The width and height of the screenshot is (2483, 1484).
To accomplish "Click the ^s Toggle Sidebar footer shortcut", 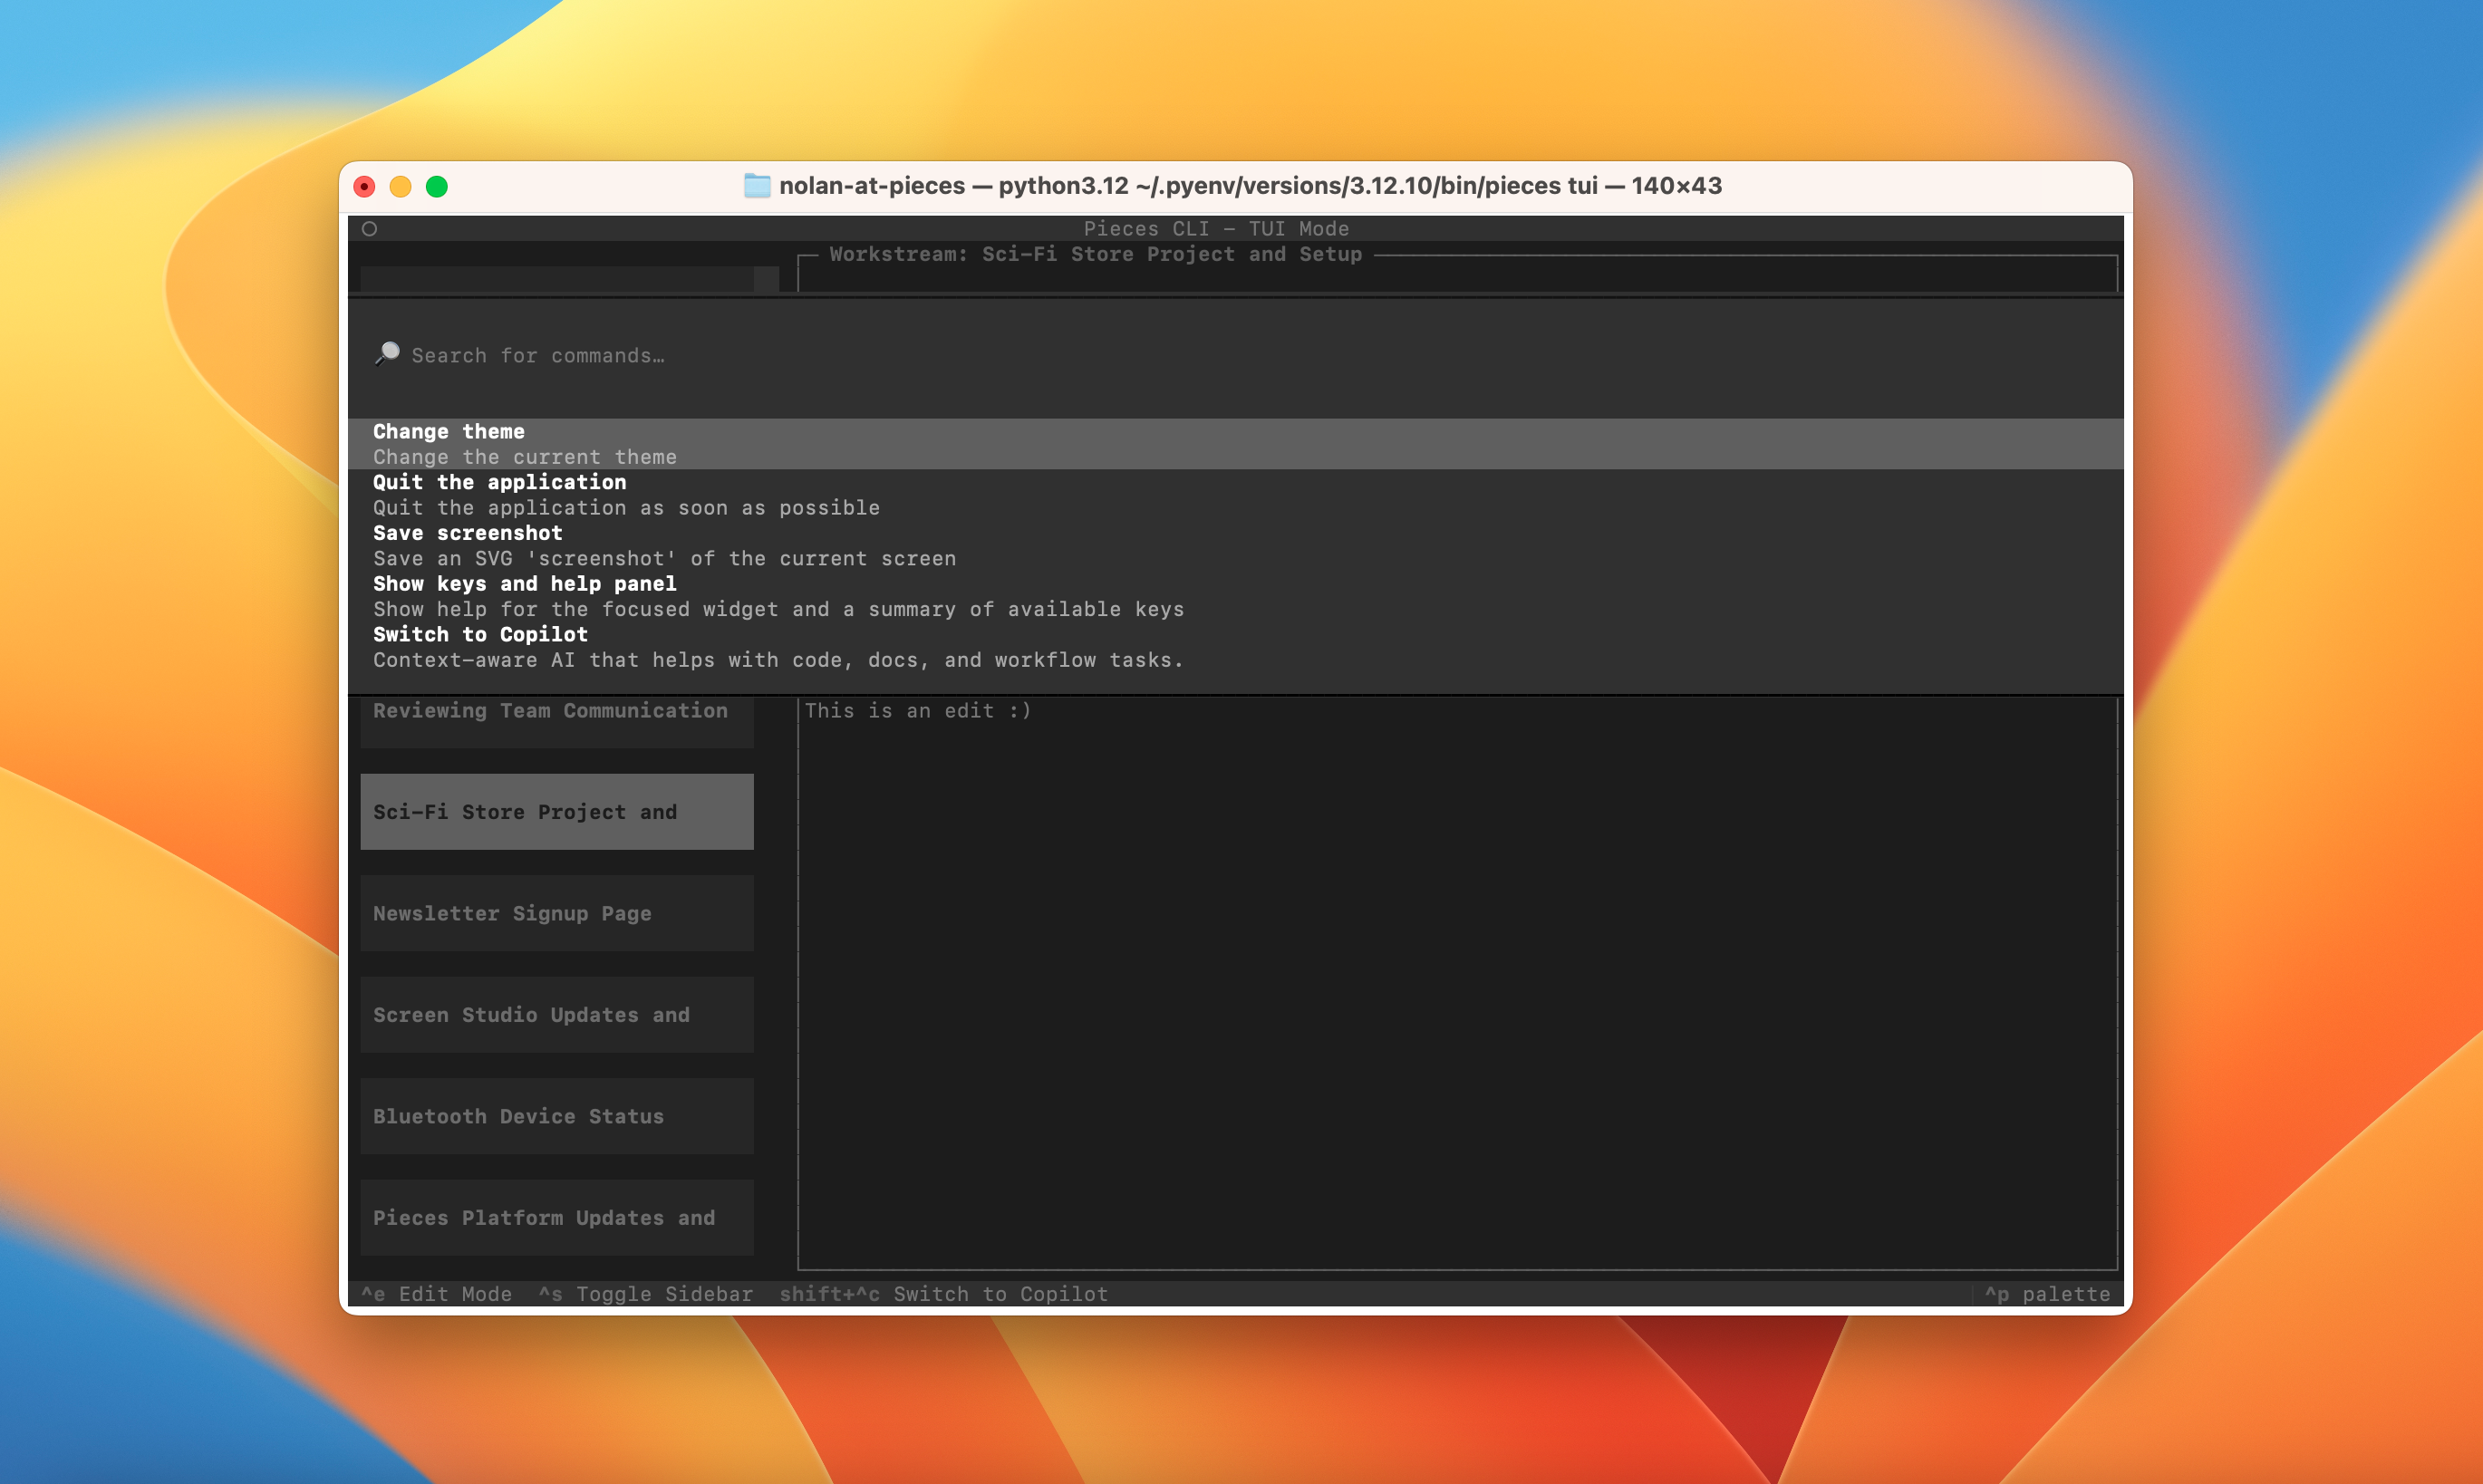I will 646,1294.
